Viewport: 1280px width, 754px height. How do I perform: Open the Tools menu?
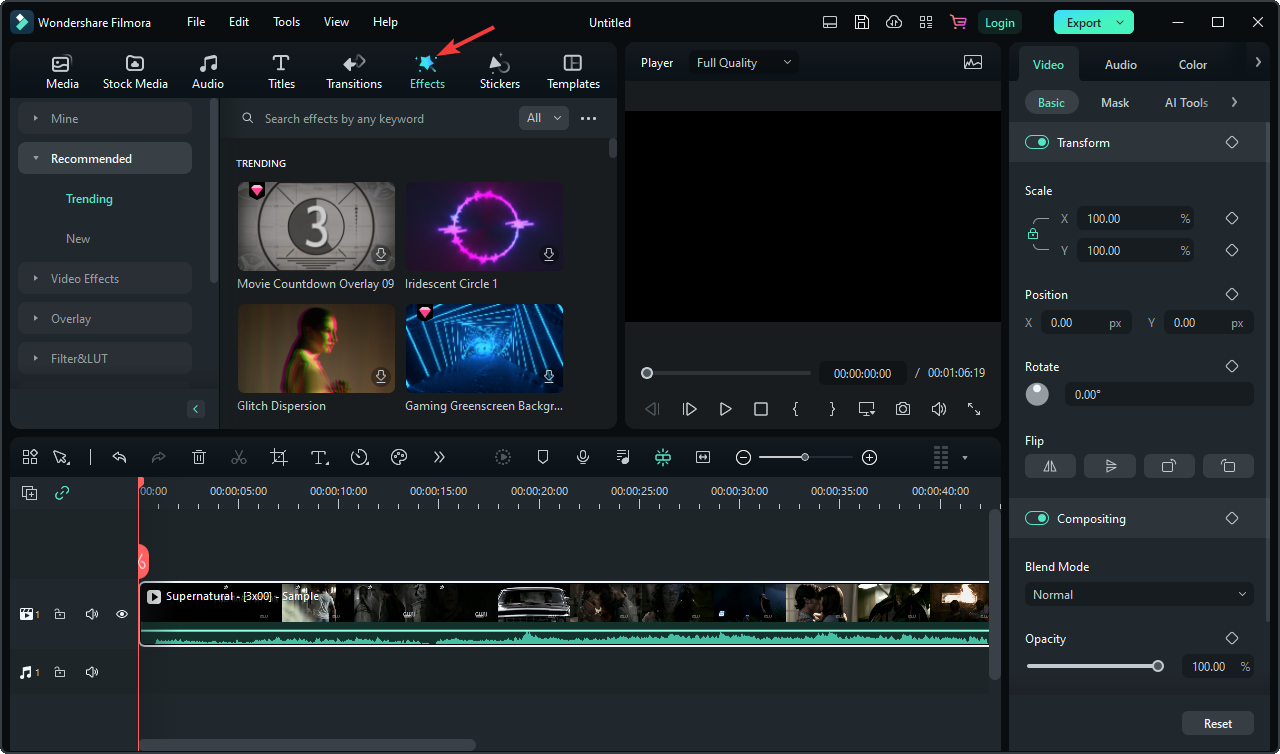[286, 22]
